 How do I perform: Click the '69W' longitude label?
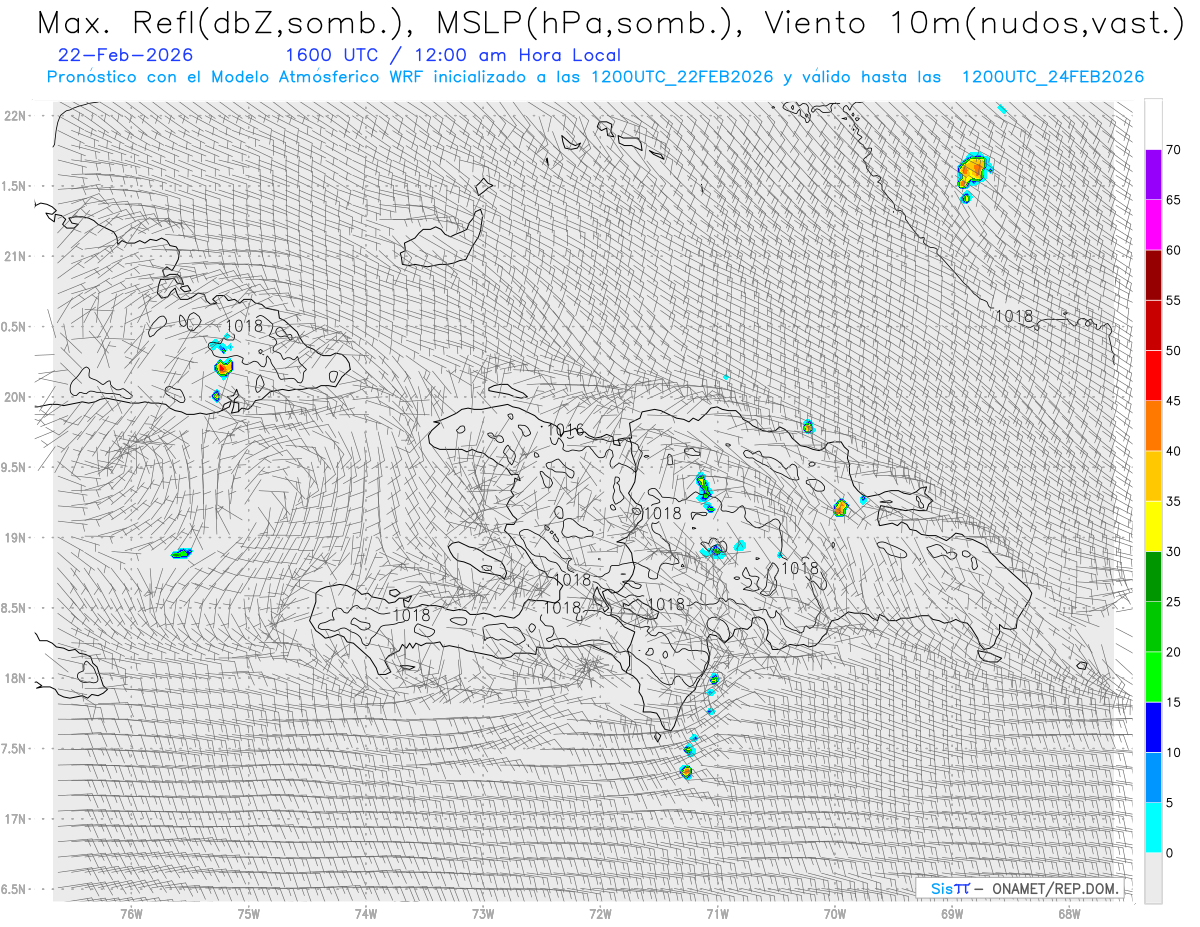(x=952, y=913)
